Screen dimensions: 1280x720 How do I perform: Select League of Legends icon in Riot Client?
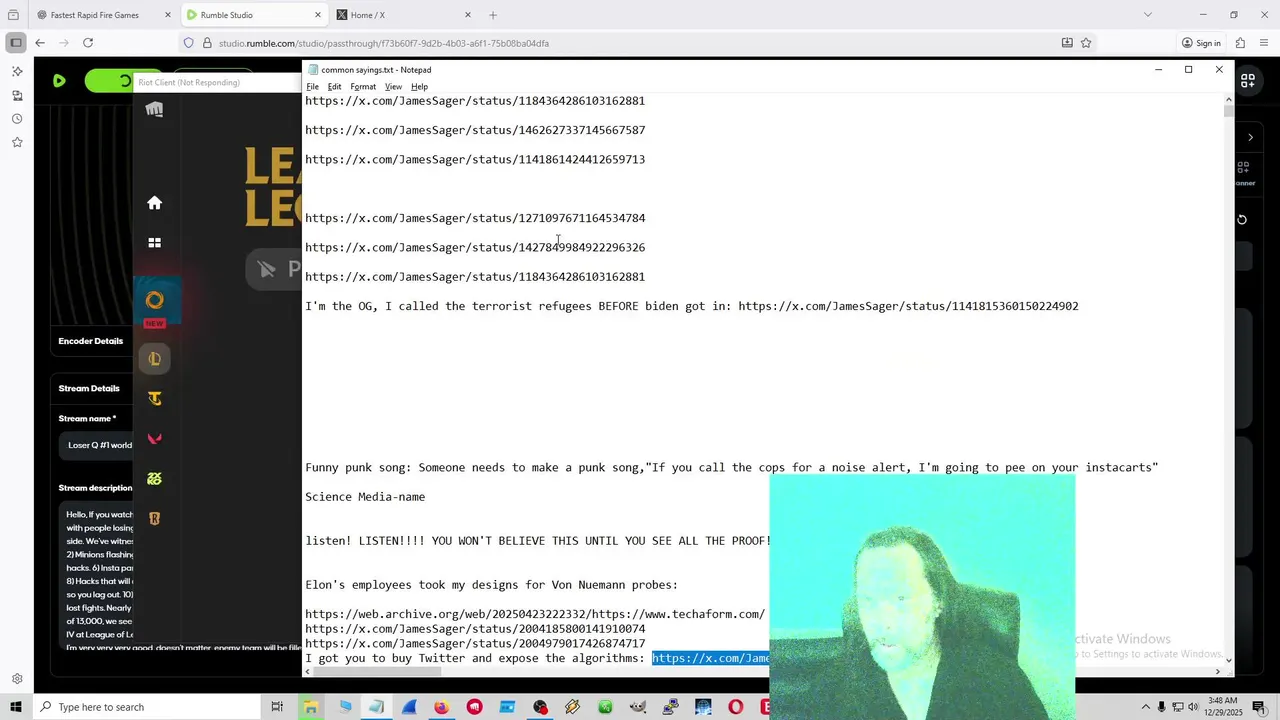point(154,359)
